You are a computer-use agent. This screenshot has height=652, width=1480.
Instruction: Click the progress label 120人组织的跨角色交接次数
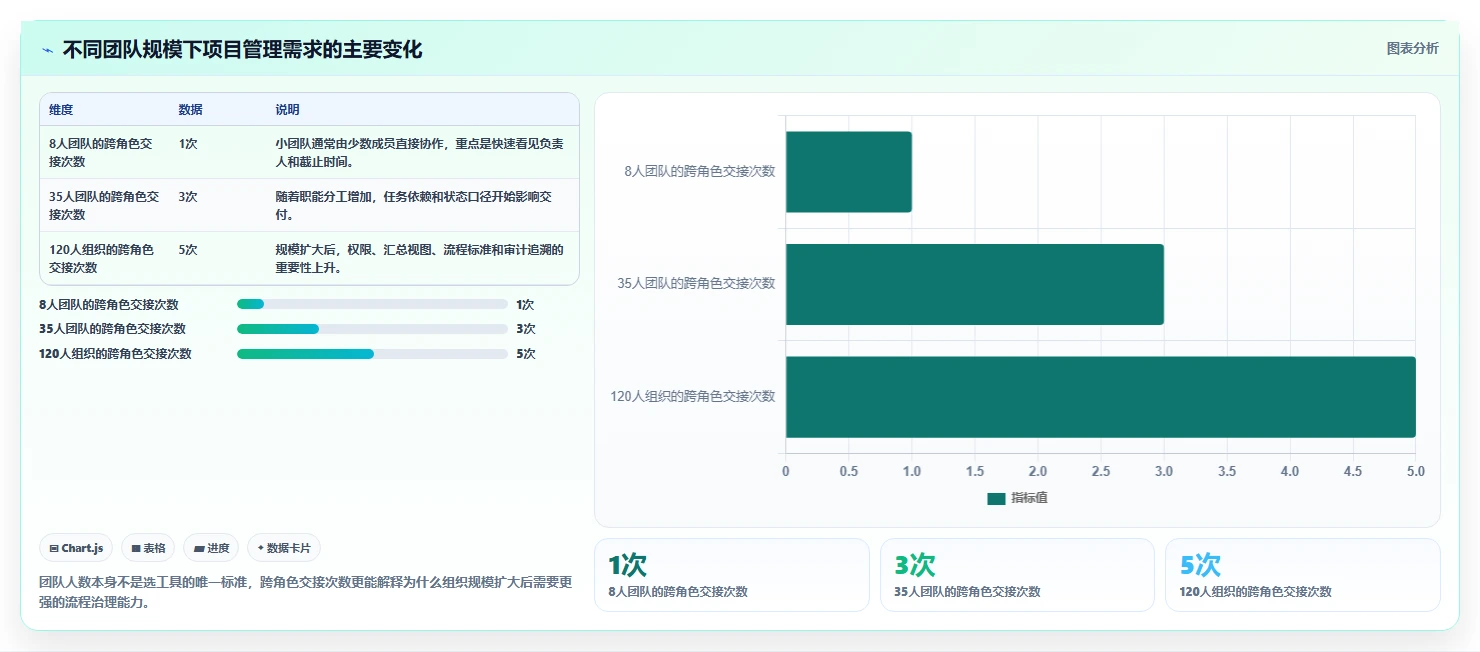pos(115,354)
